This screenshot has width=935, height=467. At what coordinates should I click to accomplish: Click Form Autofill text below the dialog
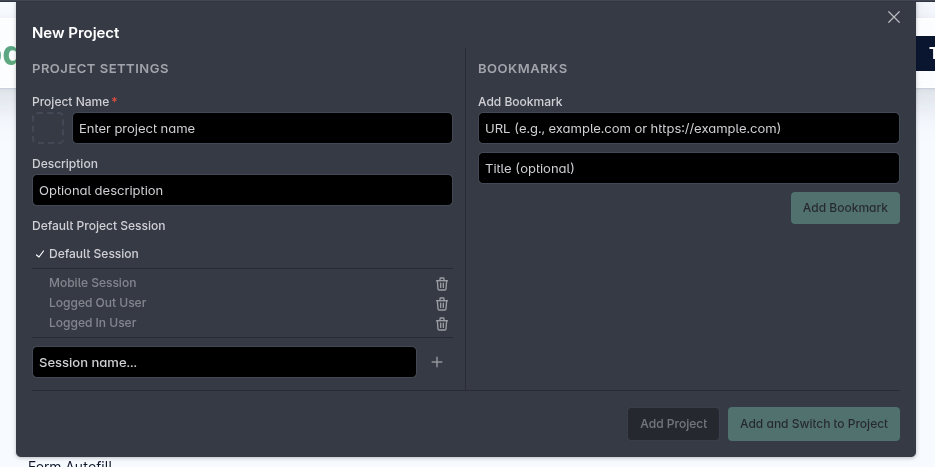tap(70, 463)
